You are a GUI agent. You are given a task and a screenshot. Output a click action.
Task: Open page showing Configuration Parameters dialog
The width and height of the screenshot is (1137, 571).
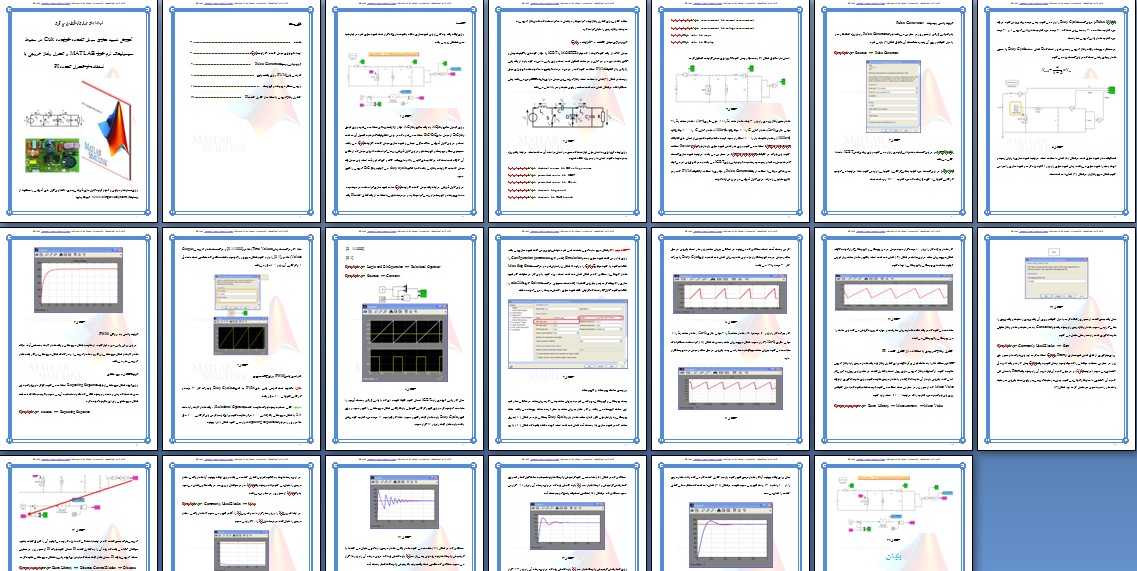[568, 340]
